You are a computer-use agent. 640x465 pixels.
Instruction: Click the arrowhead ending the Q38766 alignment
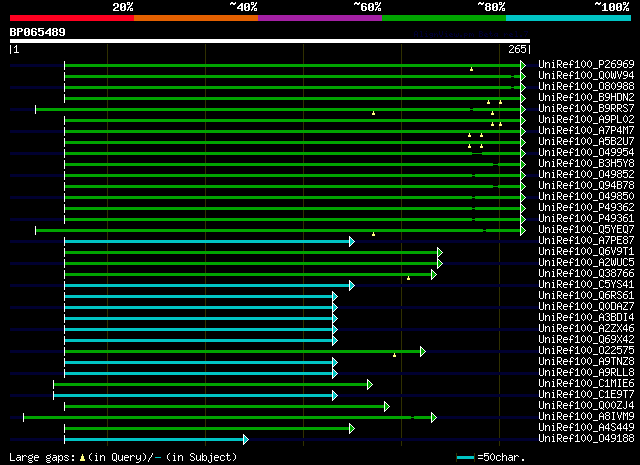pos(434,275)
